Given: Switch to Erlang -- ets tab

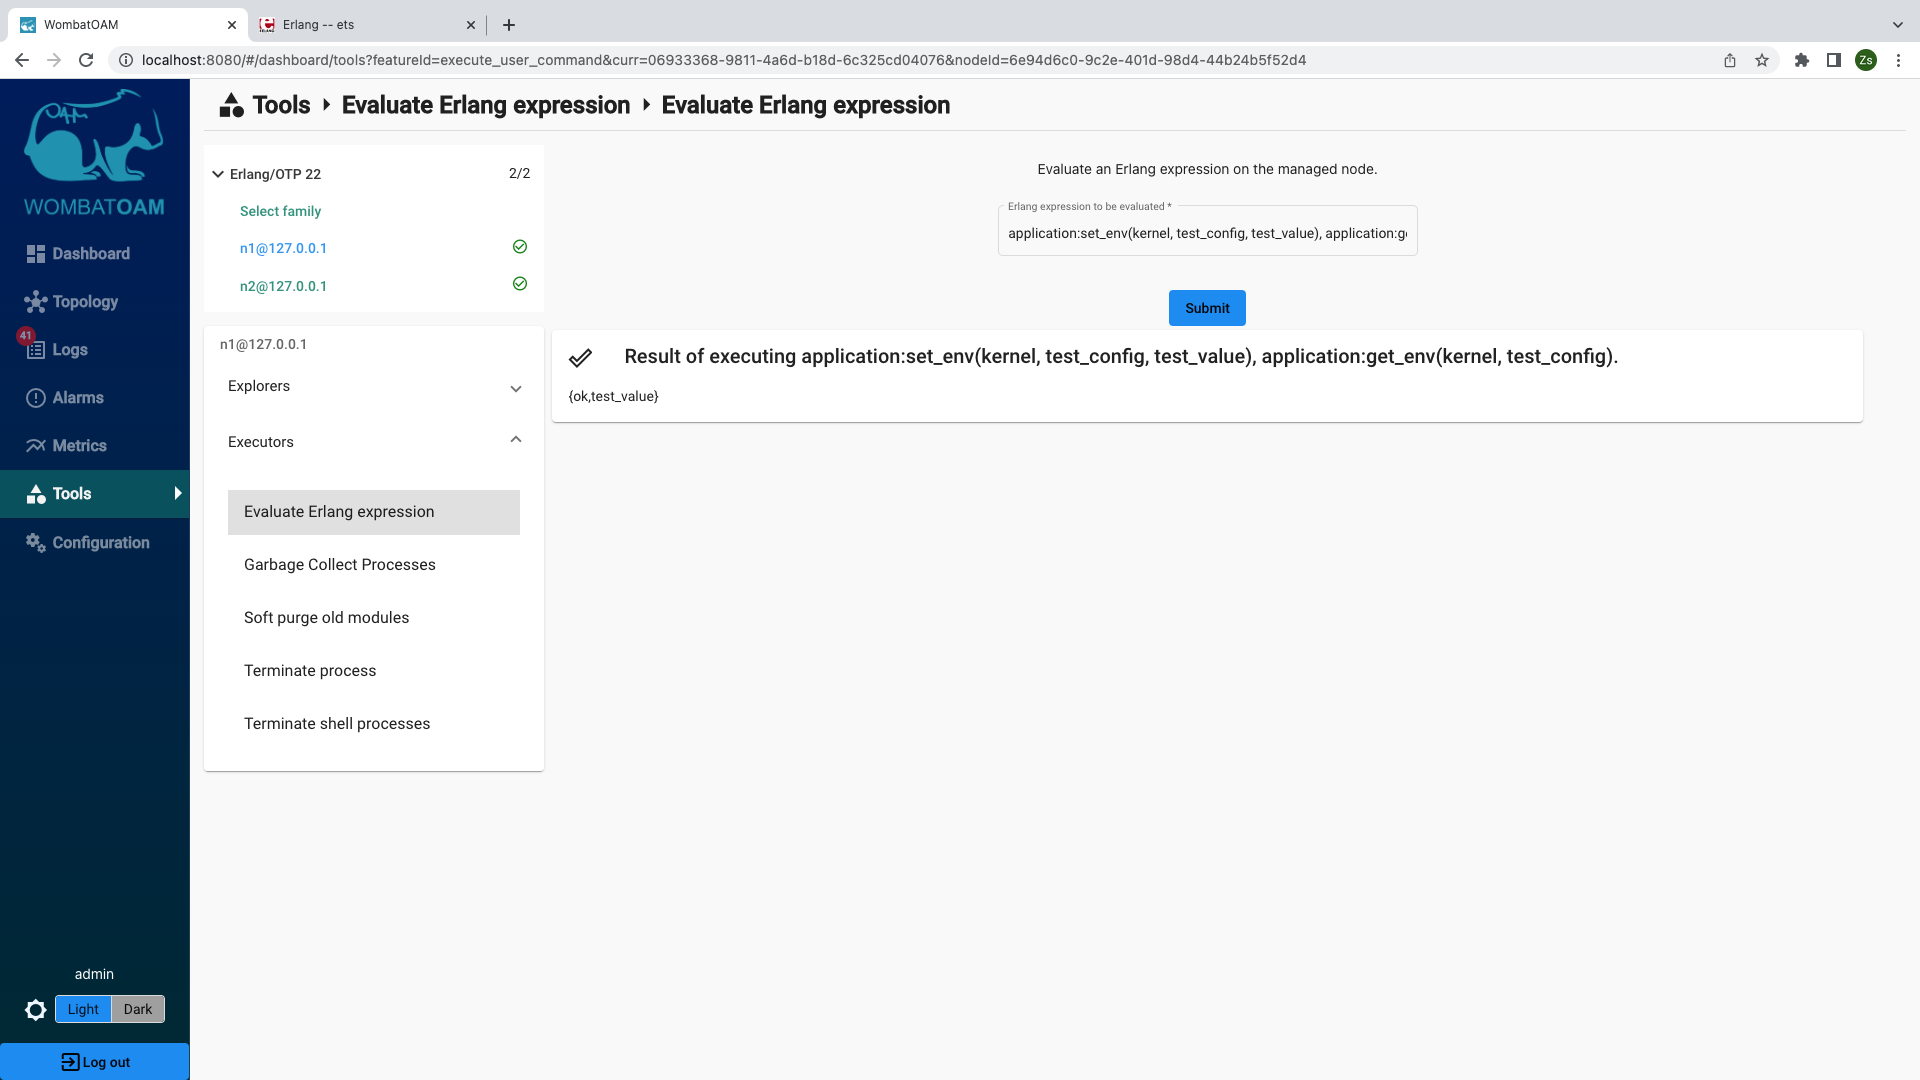Looking at the screenshot, I should [365, 24].
